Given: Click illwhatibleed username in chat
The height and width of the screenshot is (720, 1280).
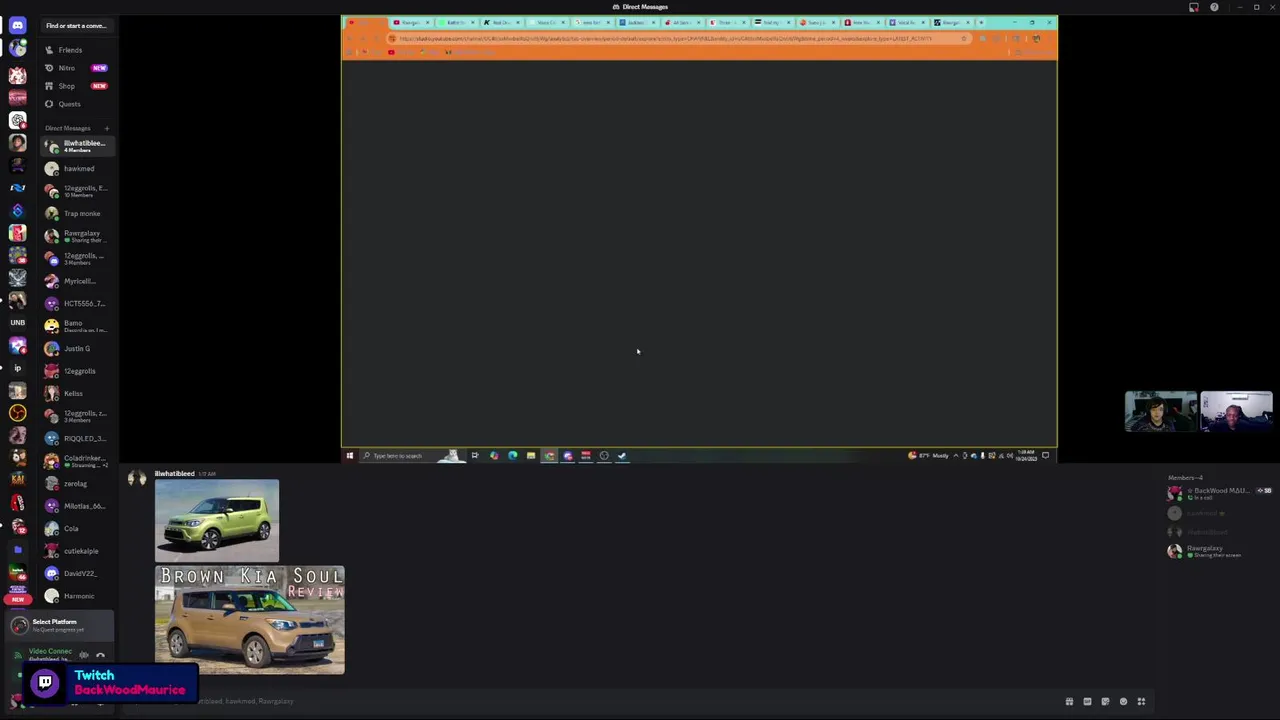Looking at the screenshot, I should [x=174, y=474].
